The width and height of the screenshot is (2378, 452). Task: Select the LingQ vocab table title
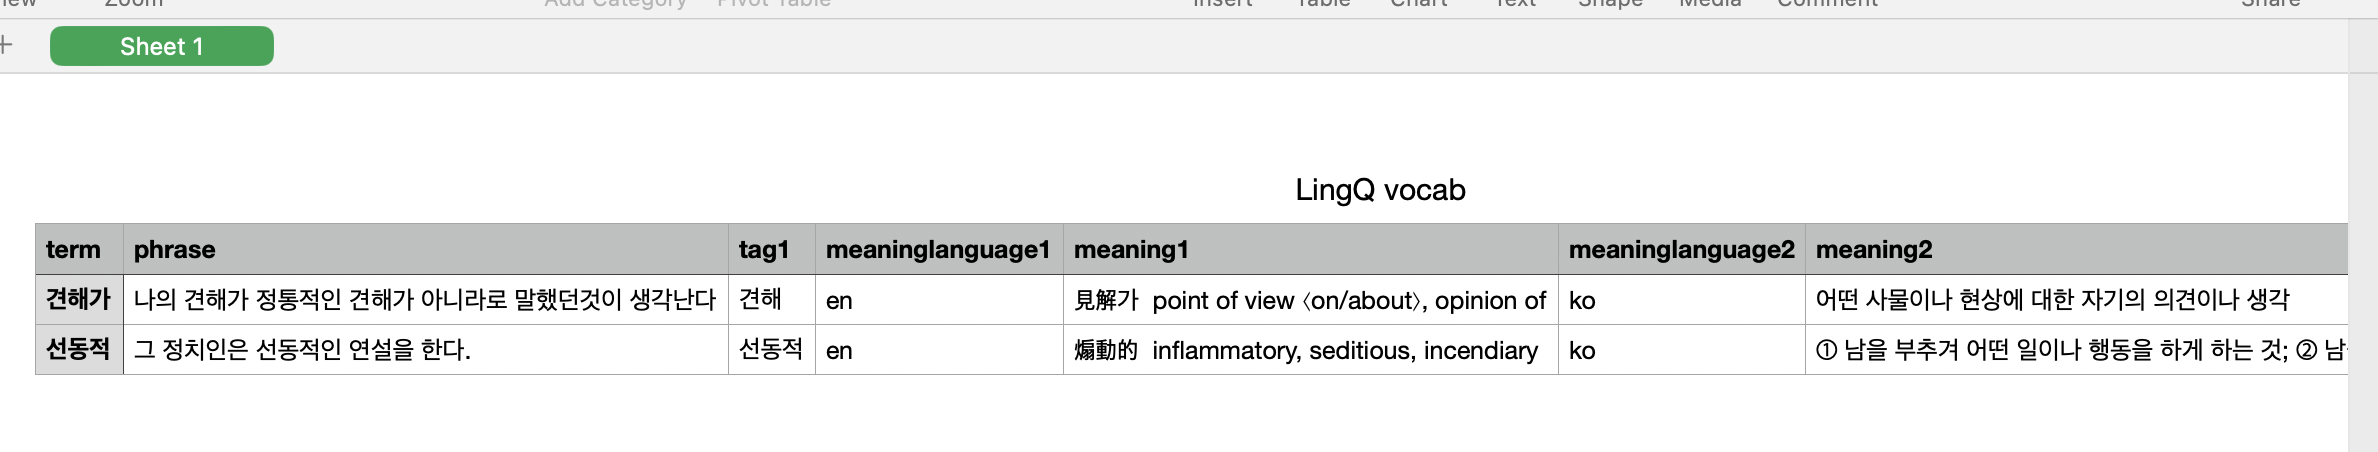point(1380,190)
